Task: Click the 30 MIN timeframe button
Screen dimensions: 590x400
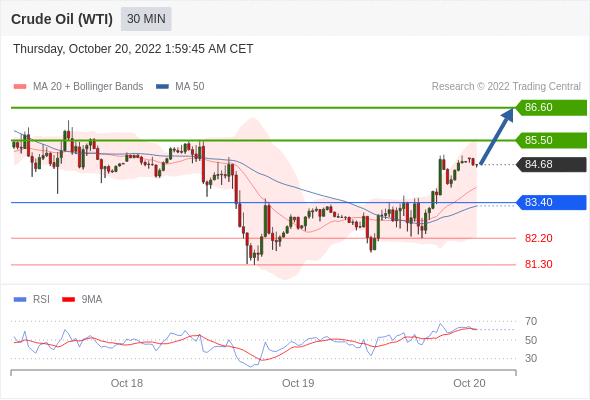Action: (146, 19)
